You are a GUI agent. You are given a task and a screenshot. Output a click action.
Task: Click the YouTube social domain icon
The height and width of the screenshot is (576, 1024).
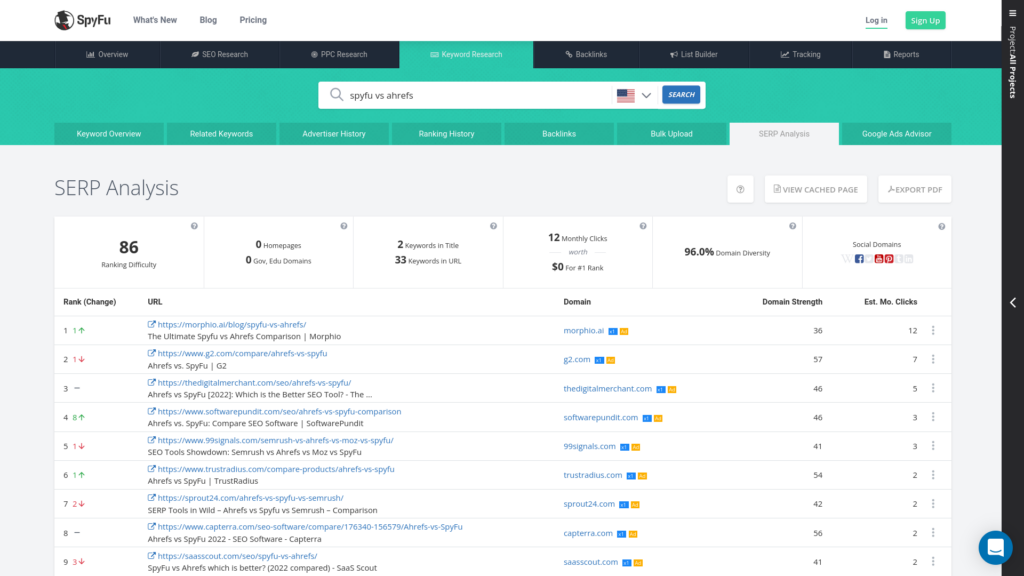[x=879, y=259]
